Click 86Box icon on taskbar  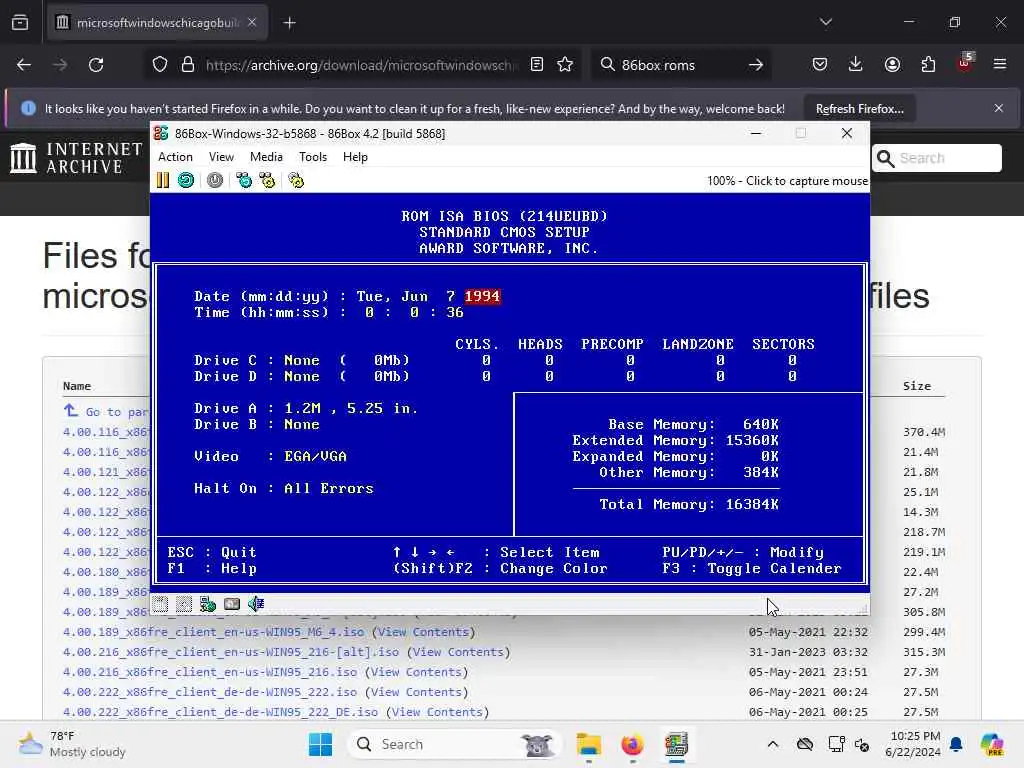(x=677, y=744)
